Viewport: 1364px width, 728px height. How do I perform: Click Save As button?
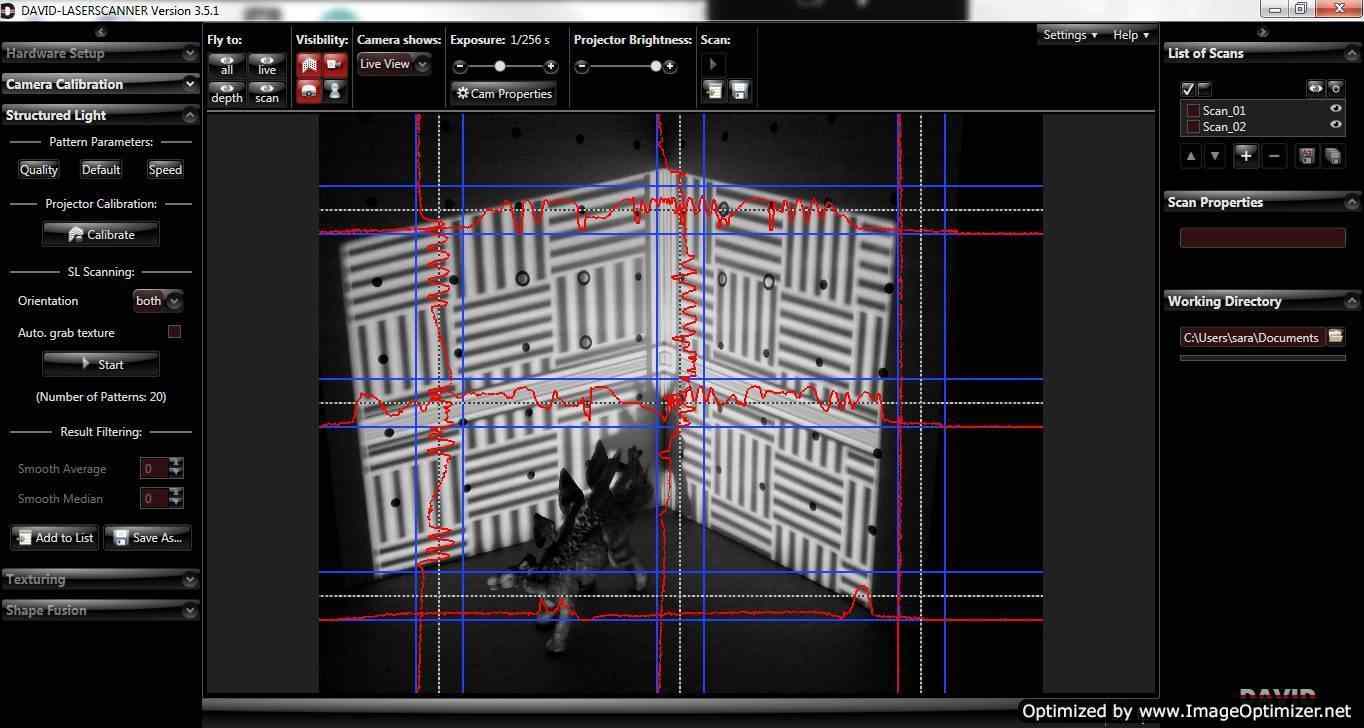[x=147, y=538]
